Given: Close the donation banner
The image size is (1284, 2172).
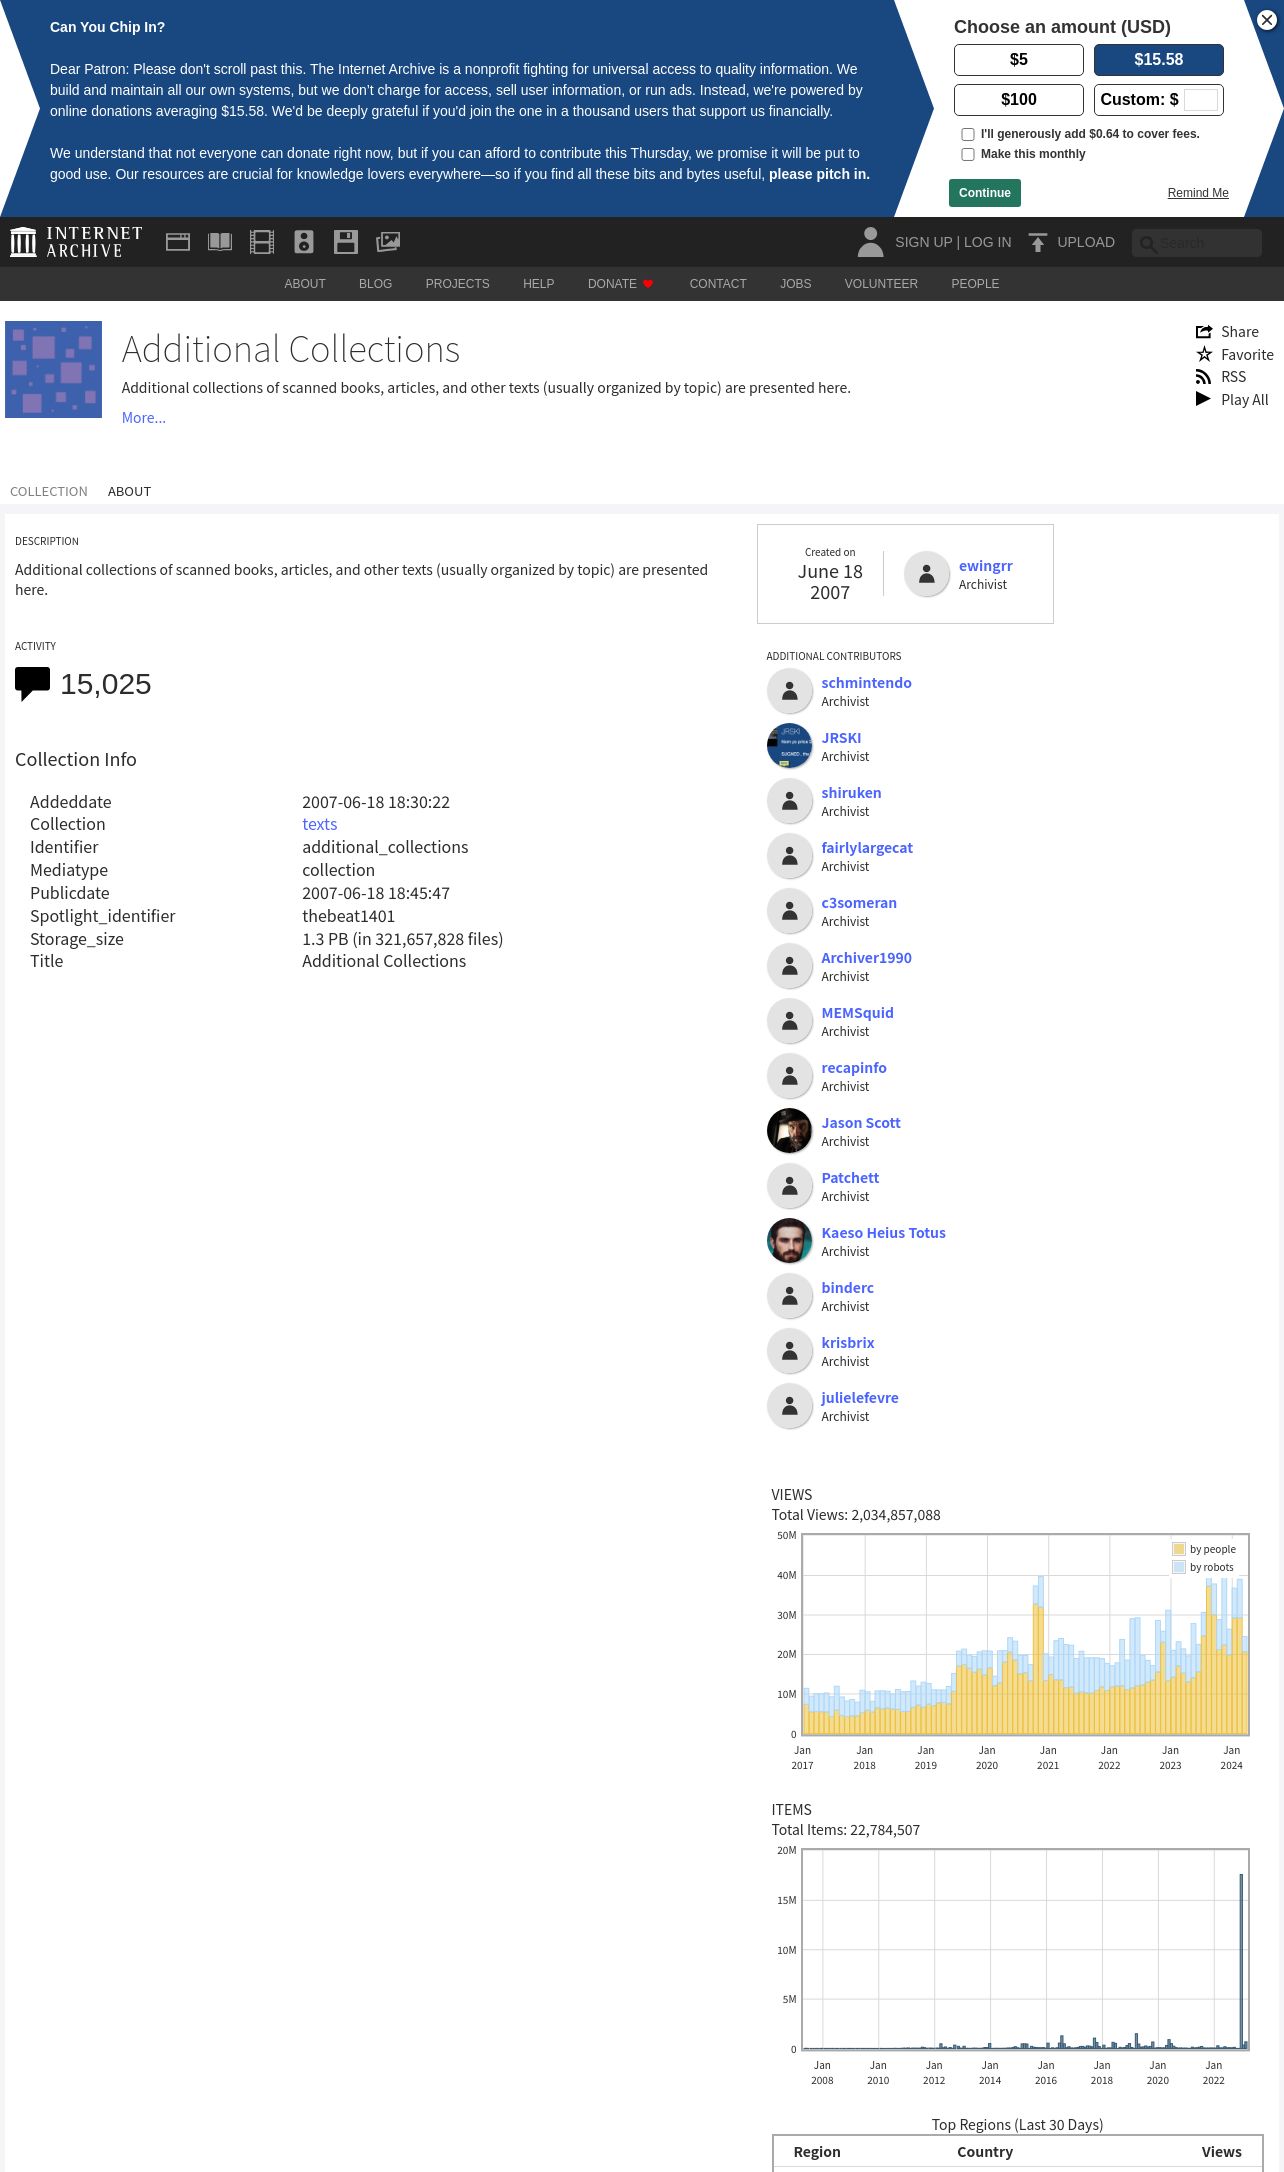Looking at the screenshot, I should (x=1267, y=20).
